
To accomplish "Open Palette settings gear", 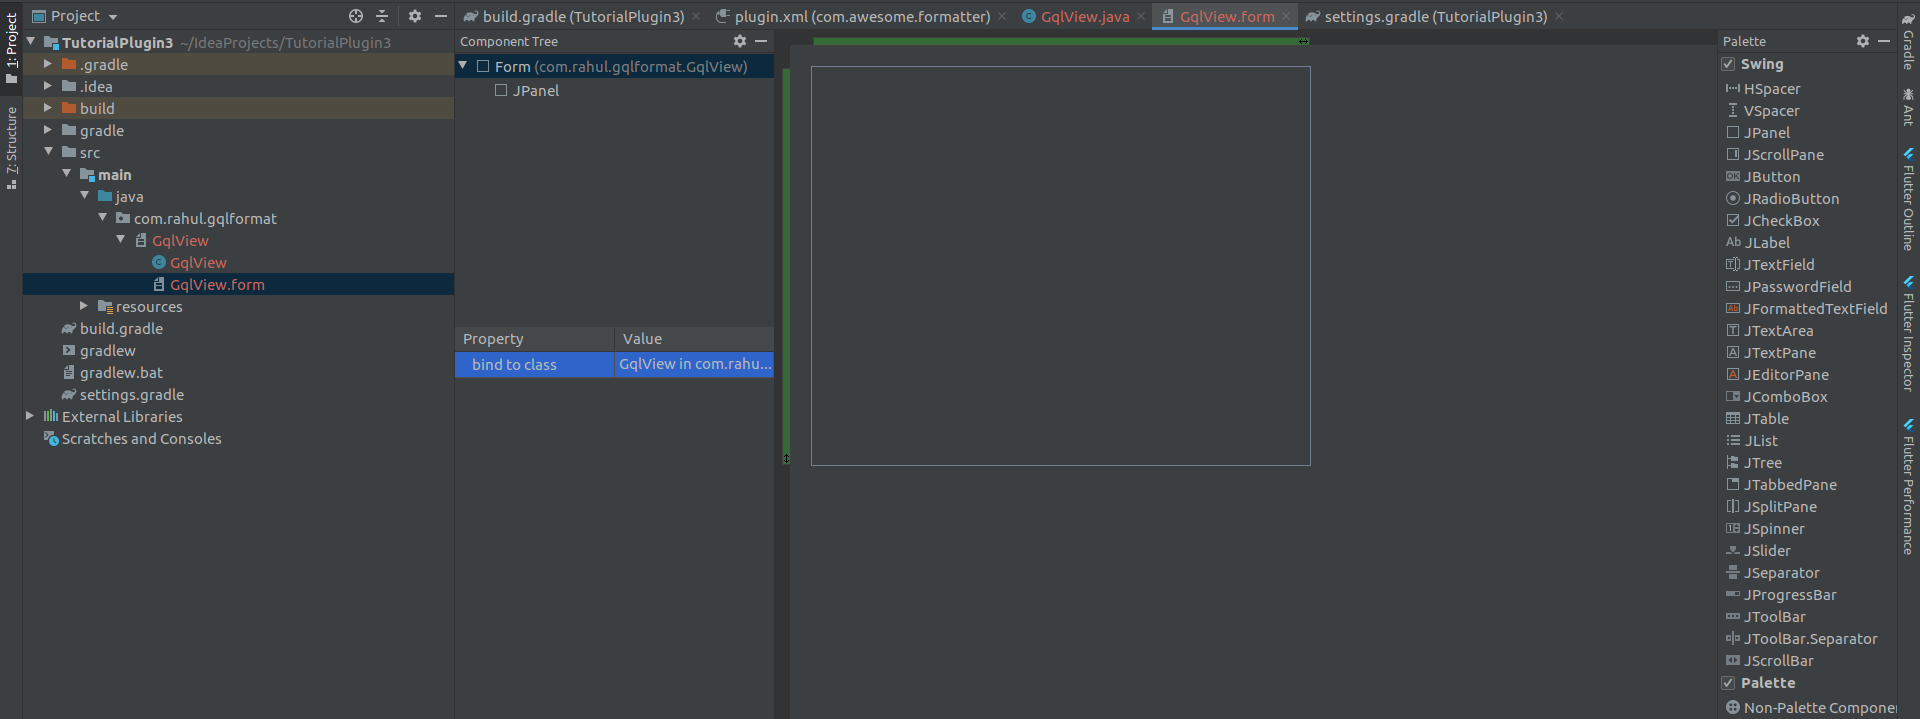I will (x=1863, y=41).
